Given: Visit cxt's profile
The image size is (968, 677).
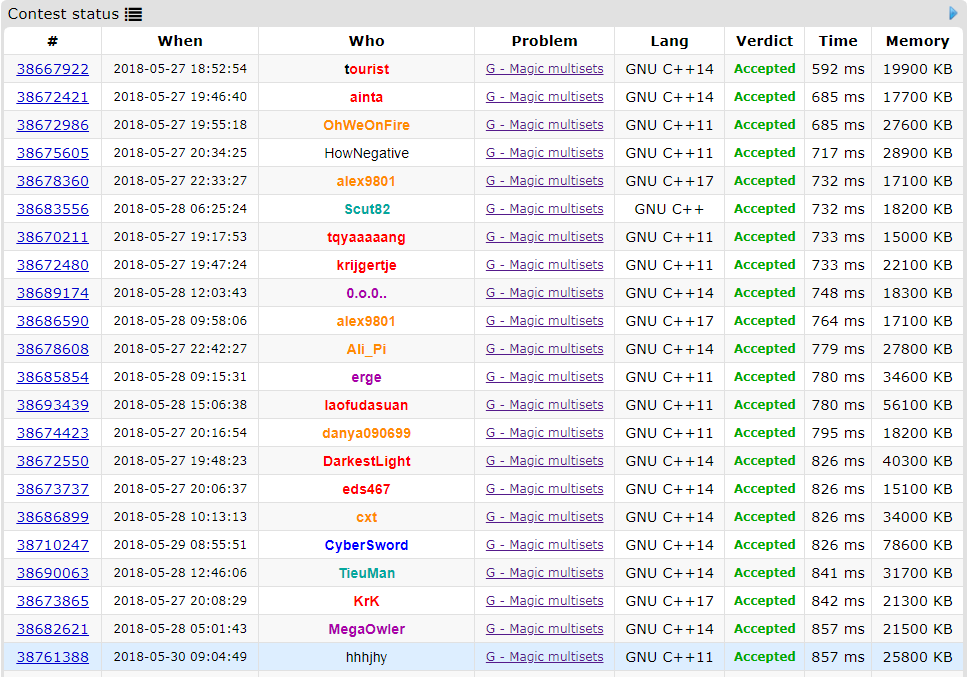Looking at the screenshot, I should click(367, 517).
